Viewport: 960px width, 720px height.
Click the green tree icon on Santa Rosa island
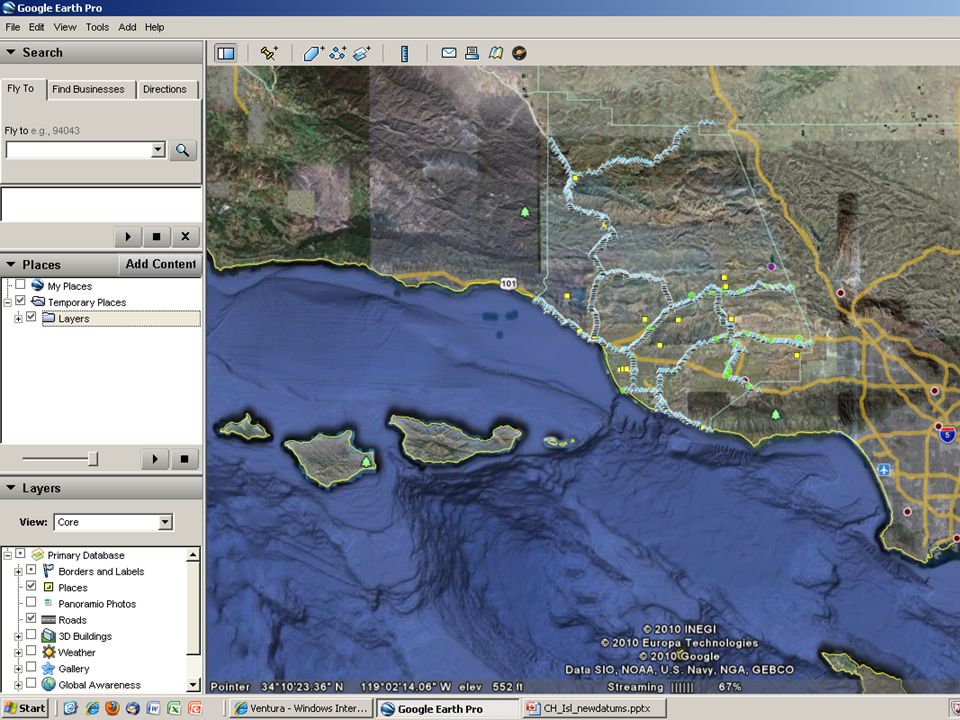(366, 462)
